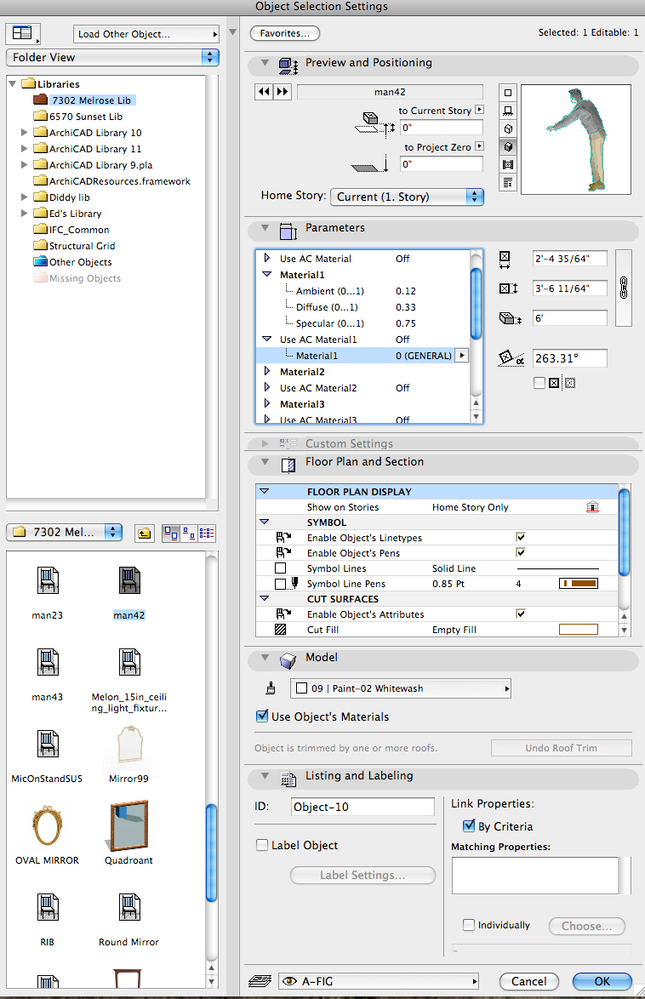Screen dimensions: 645x999
Task: Click the A-FIG layer eye icon
Action: (x=290, y=981)
